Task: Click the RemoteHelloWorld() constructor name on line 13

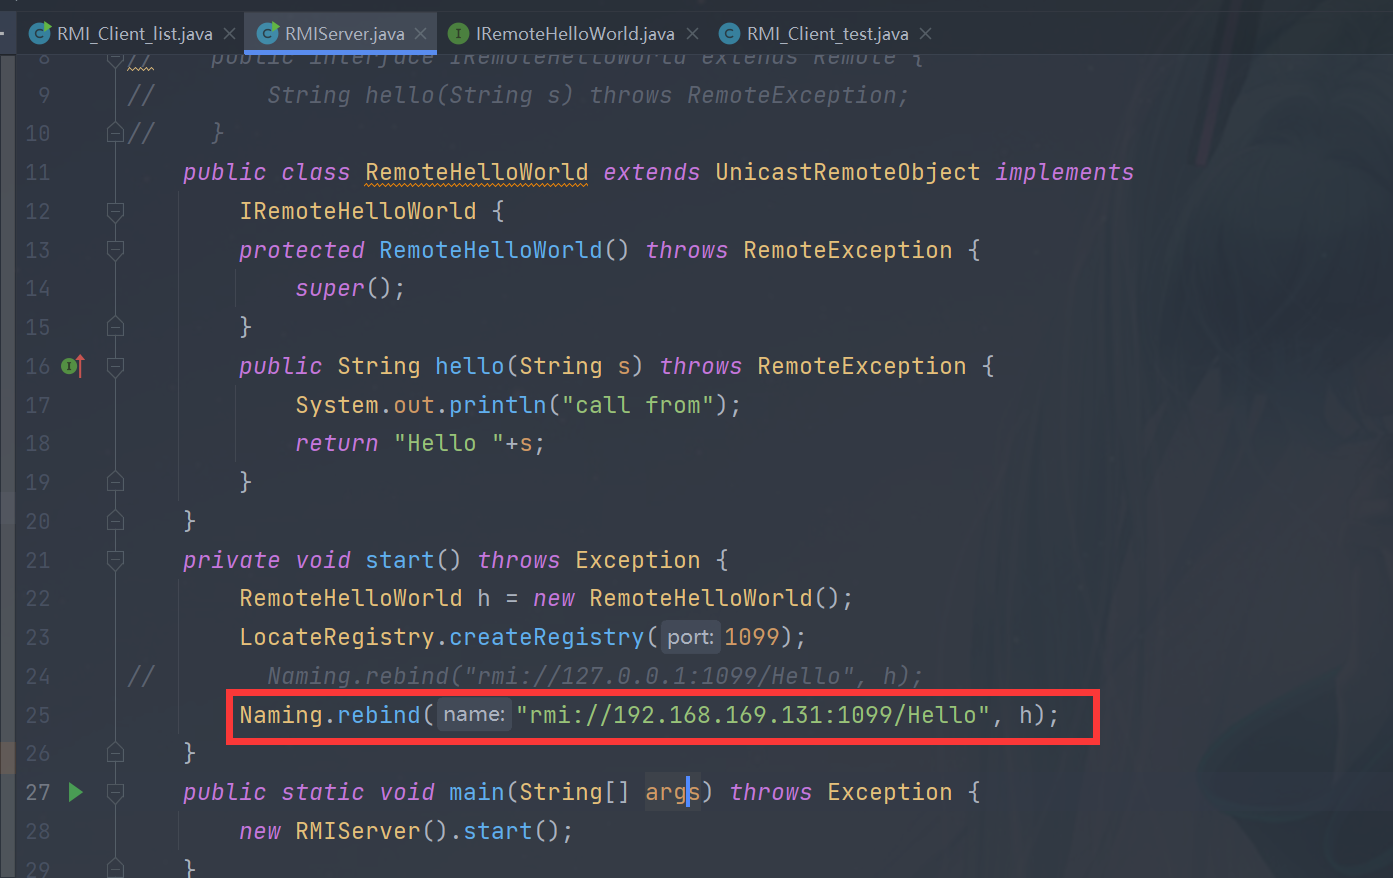Action: pos(491,250)
